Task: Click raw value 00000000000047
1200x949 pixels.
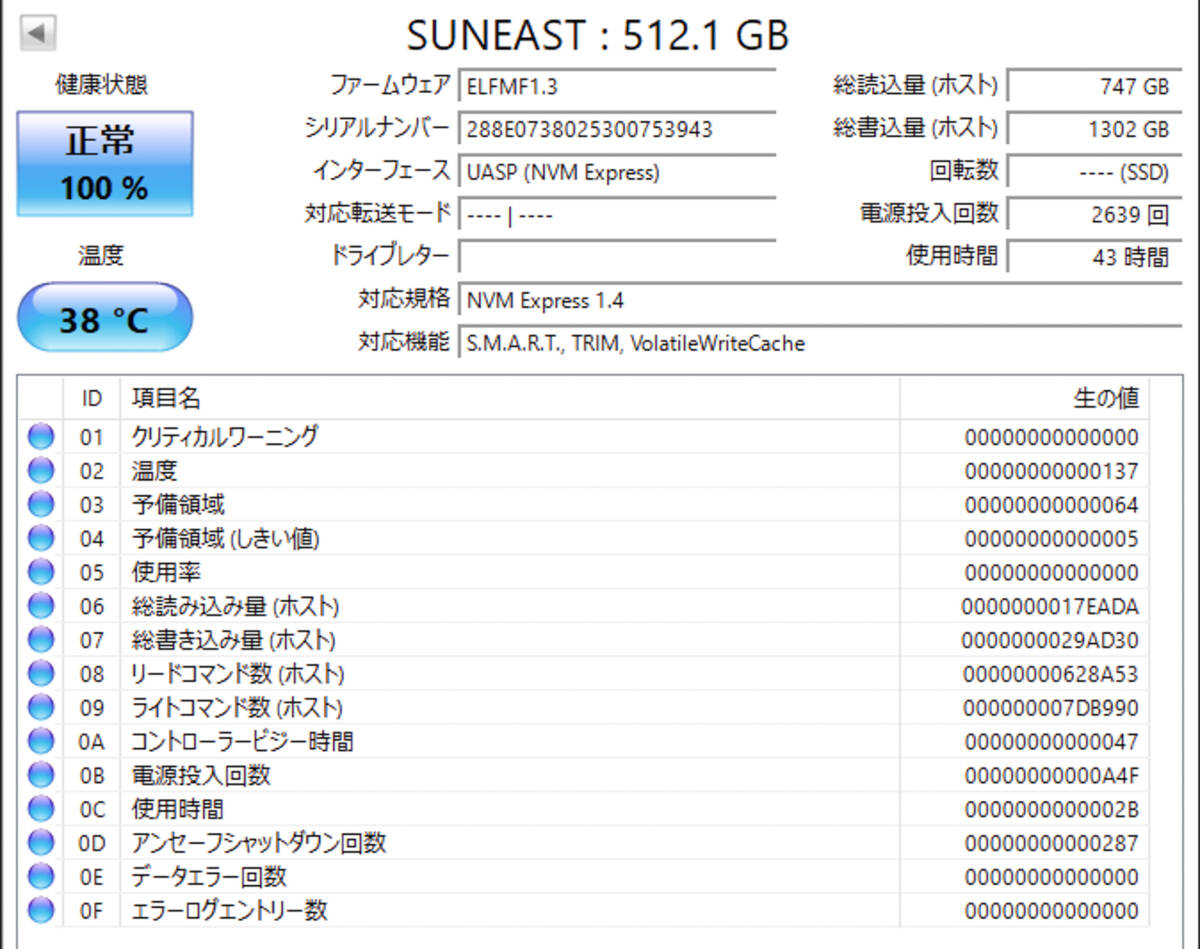Action: click(x=1051, y=742)
